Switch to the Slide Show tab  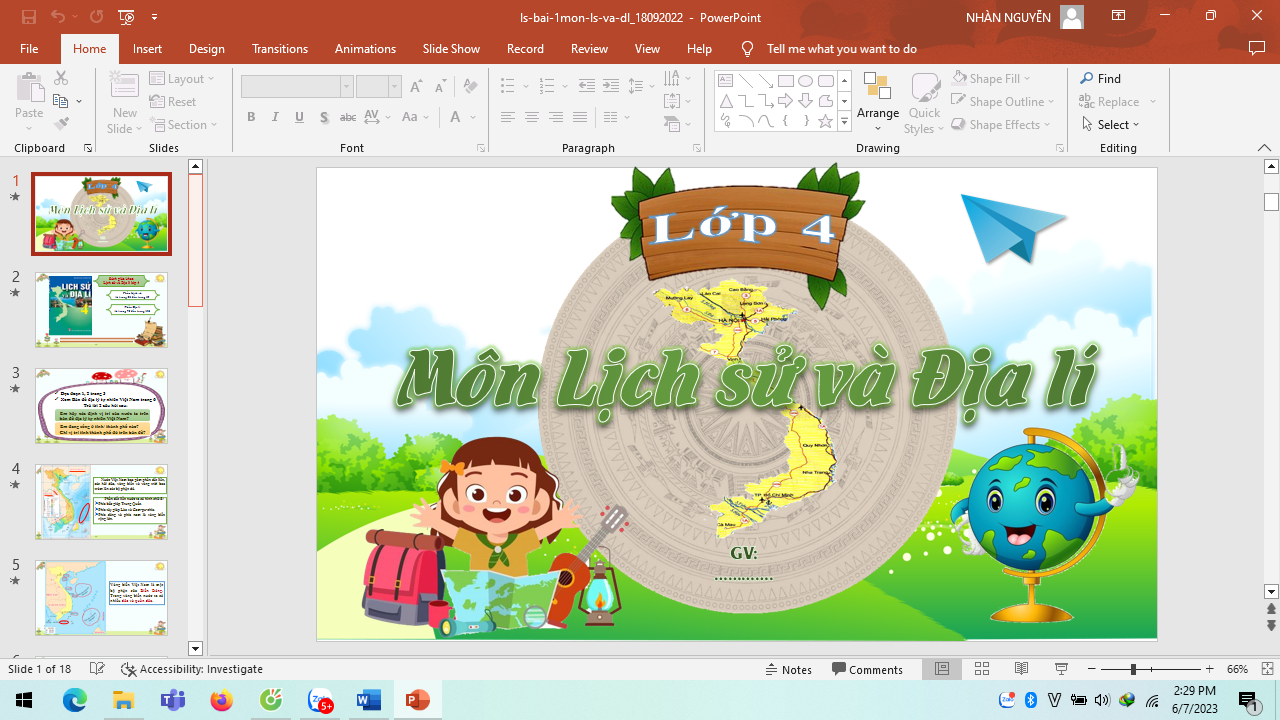tap(451, 49)
